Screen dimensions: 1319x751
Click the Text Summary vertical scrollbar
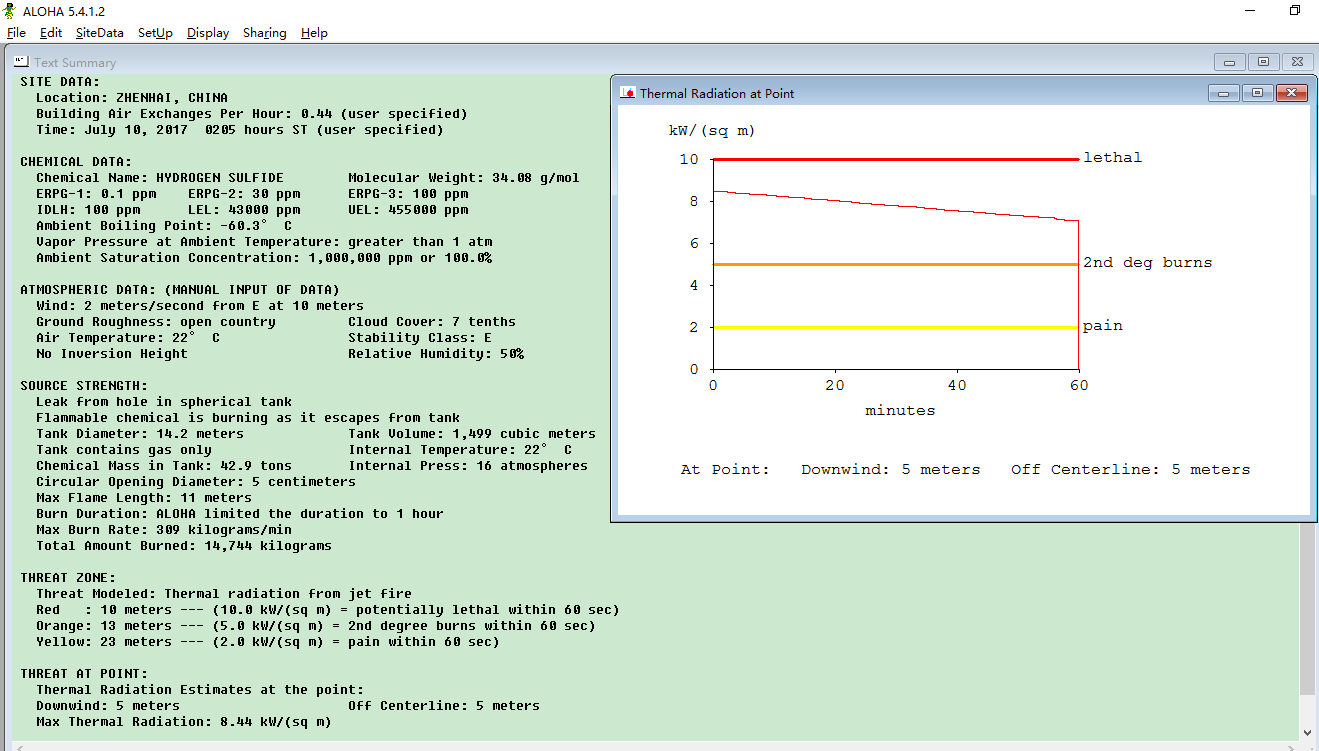(1306, 610)
